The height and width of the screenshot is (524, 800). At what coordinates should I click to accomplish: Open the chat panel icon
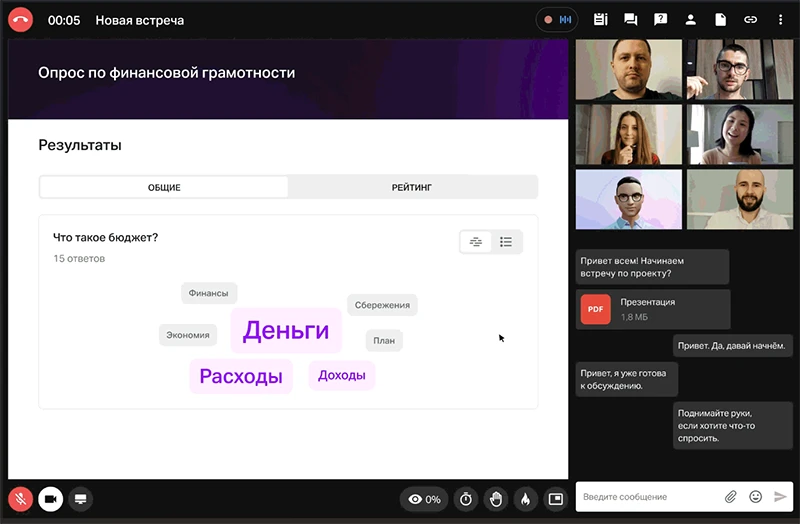point(631,20)
